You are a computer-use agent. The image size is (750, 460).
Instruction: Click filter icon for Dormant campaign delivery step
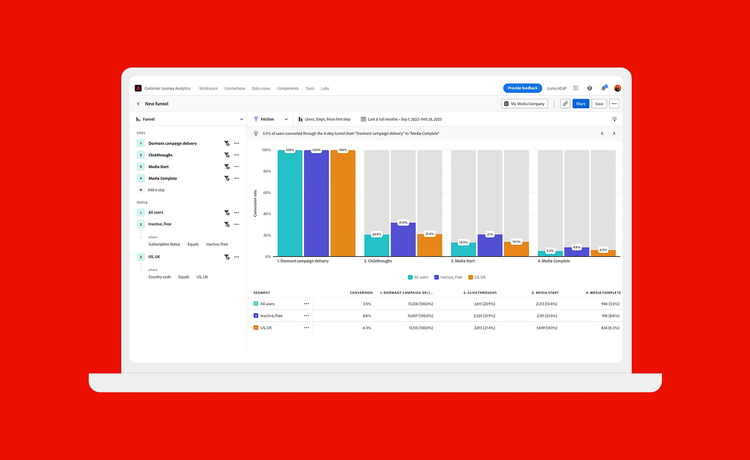227,143
